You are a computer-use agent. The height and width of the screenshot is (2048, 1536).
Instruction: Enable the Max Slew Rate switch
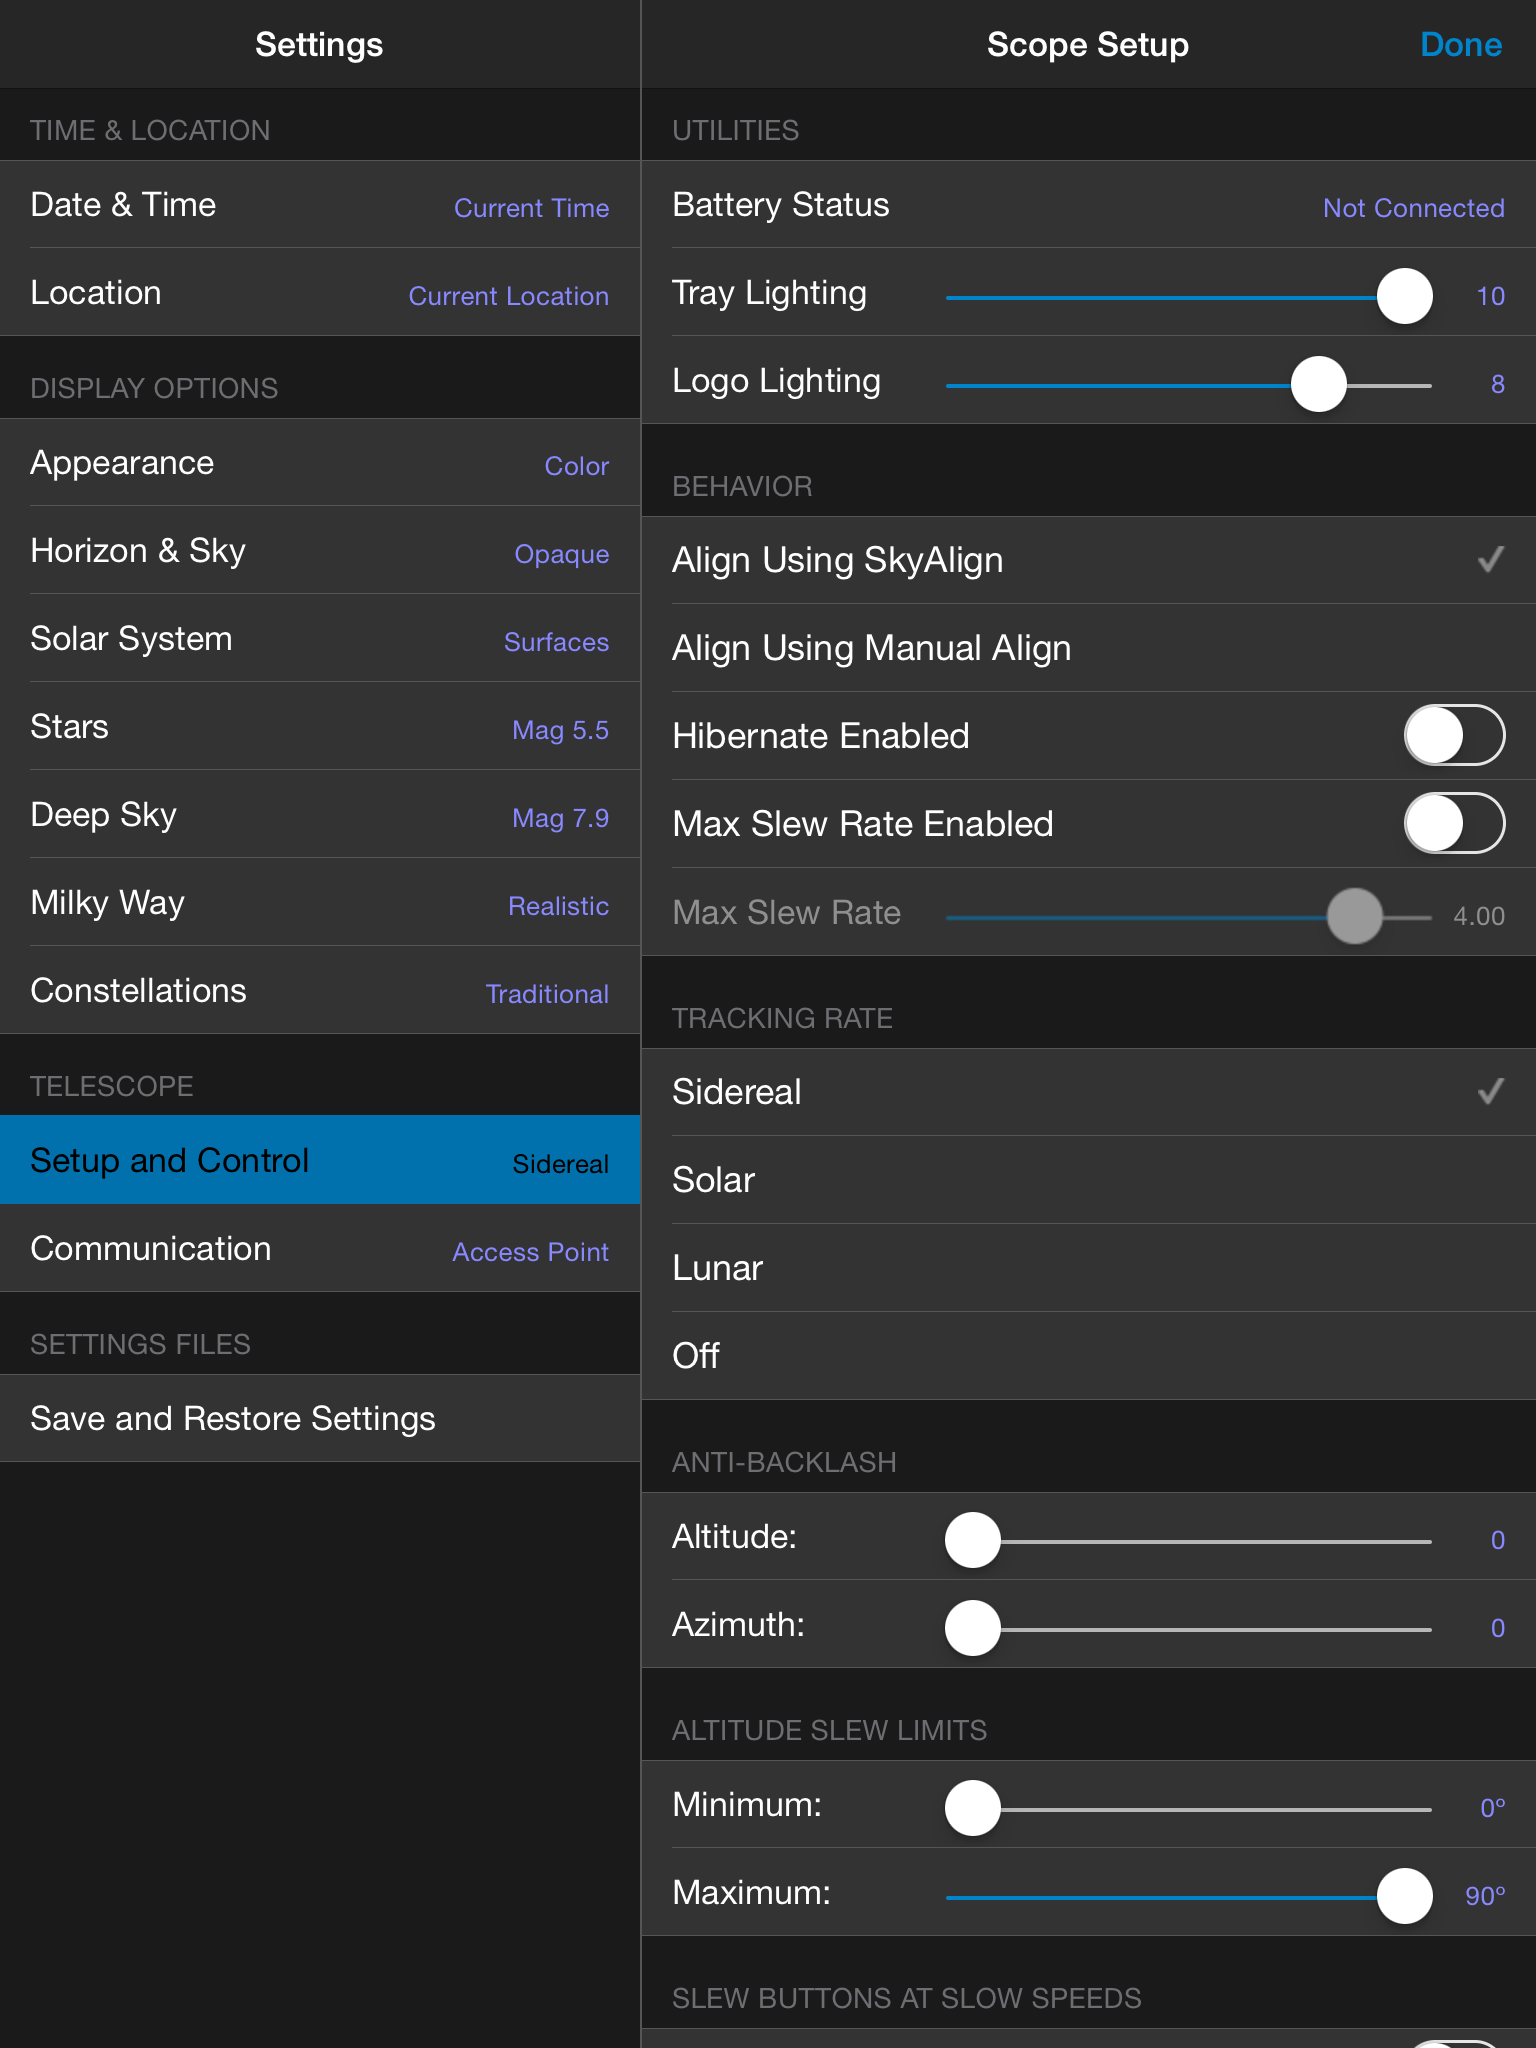point(1453,824)
